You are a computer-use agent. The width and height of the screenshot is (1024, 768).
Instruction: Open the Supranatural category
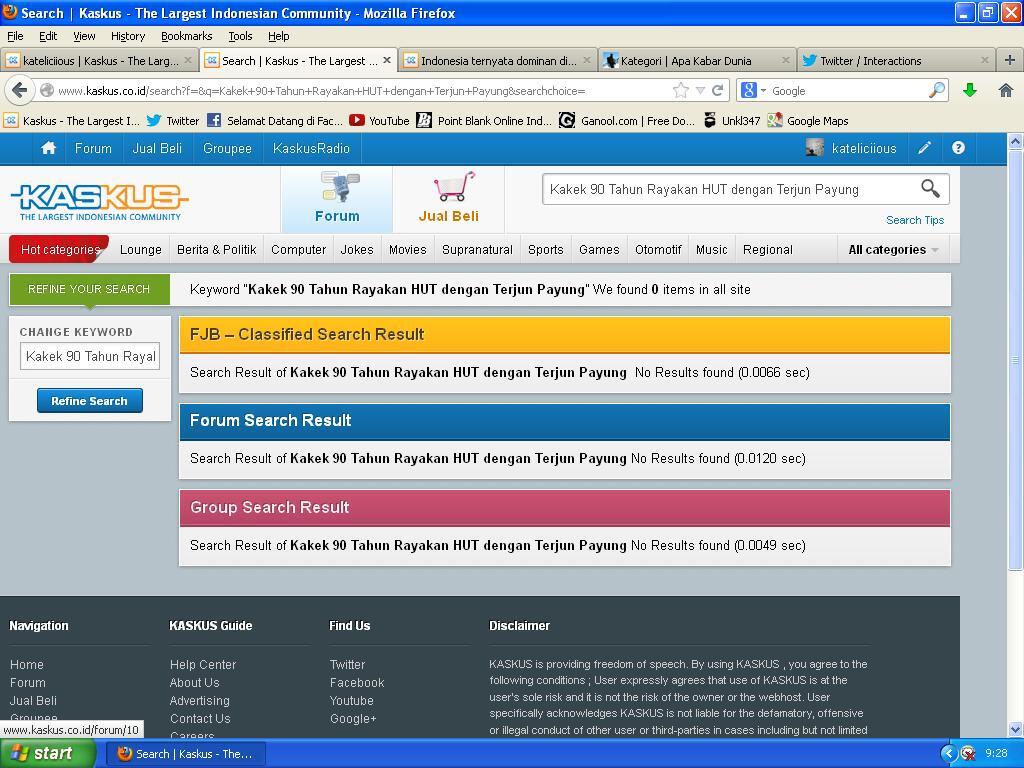tap(477, 249)
